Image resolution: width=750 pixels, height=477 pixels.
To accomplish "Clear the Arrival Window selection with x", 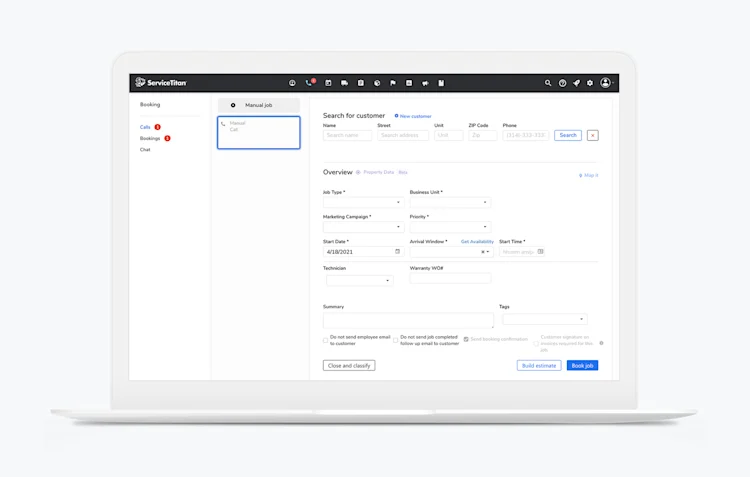I will click(x=483, y=252).
